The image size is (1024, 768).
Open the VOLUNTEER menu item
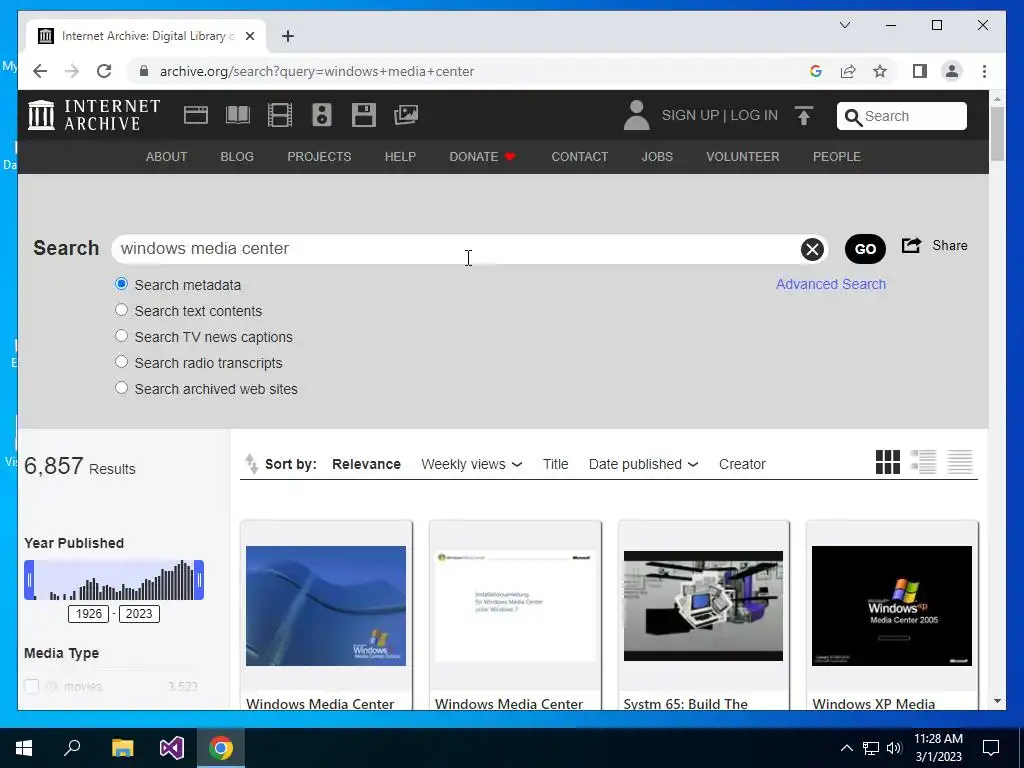coord(743,157)
